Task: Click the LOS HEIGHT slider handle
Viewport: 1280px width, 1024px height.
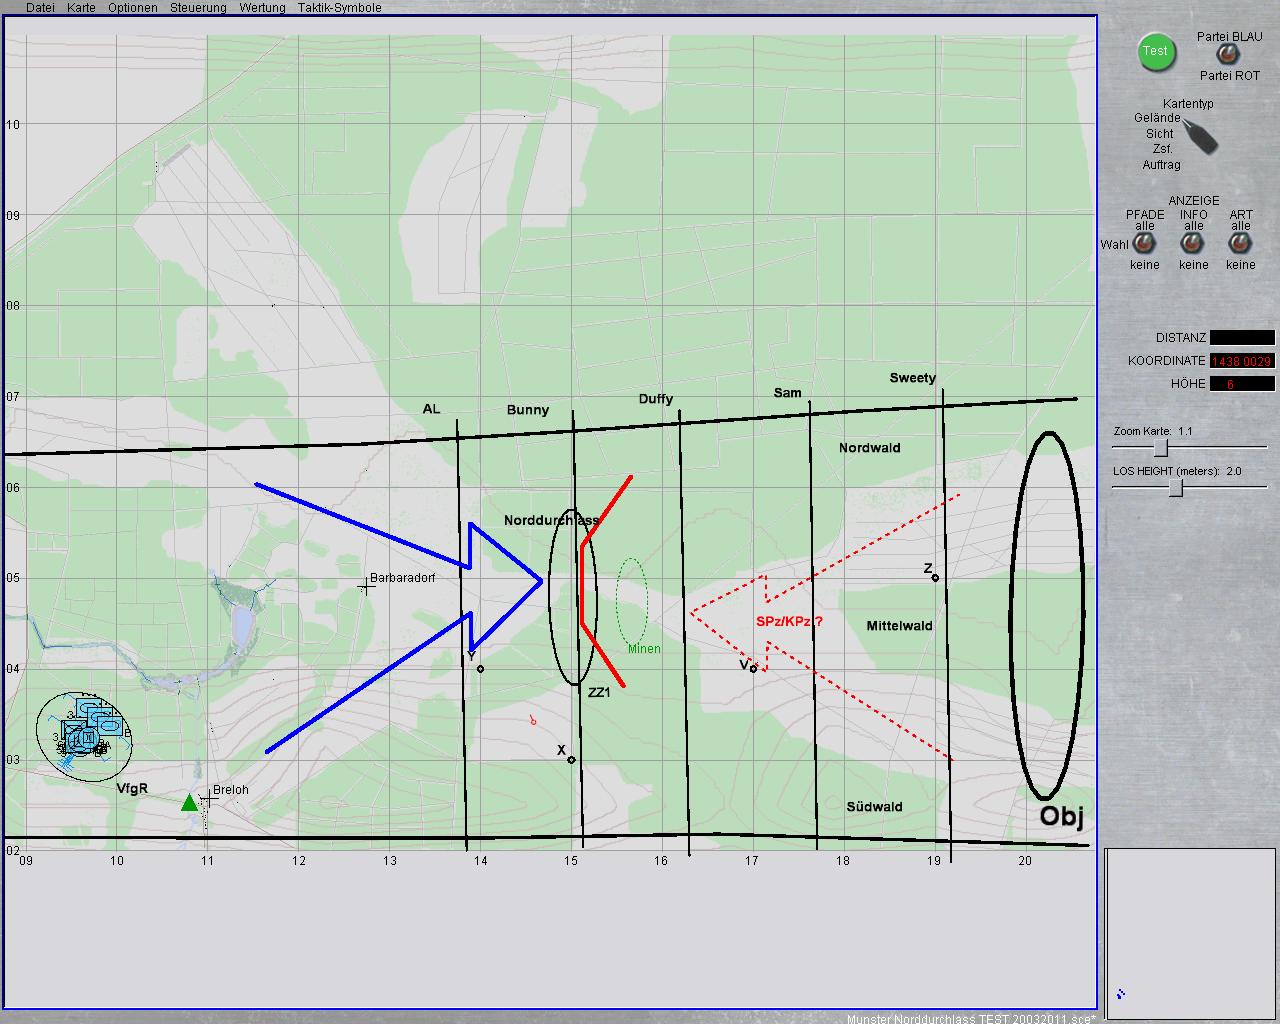Action: [1176, 487]
